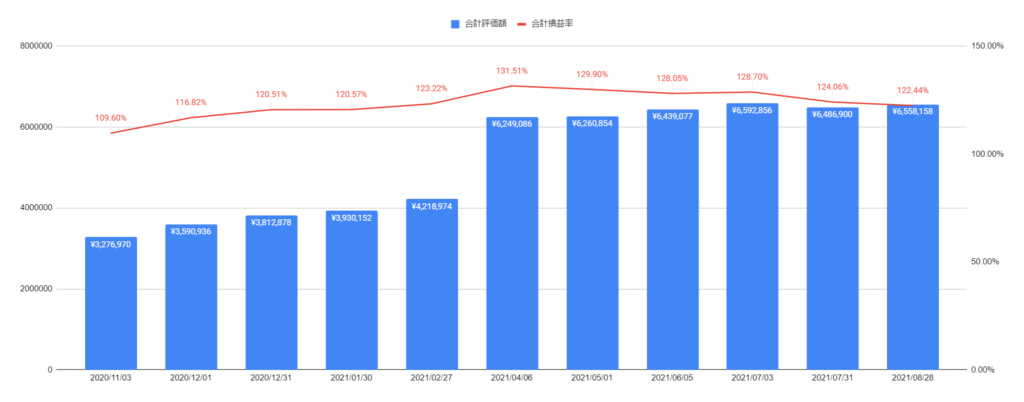Select the 123.22% line data label
Viewport: 1024px width, 402px height.
tap(432, 89)
